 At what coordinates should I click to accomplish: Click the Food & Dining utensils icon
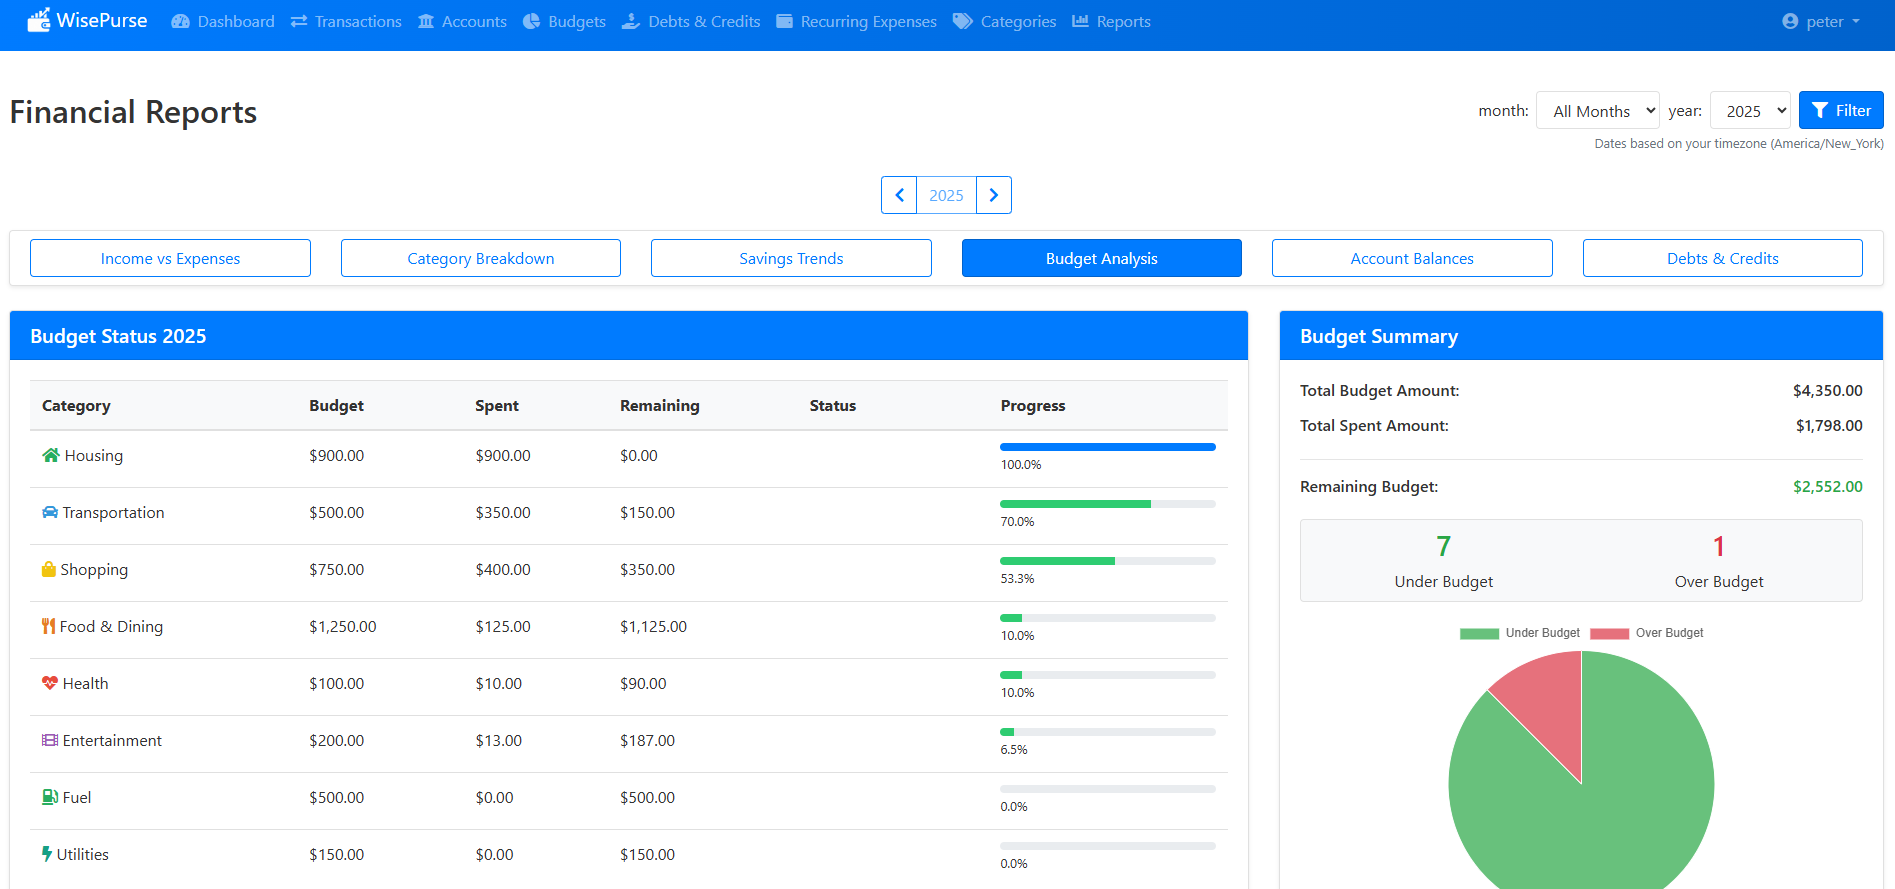click(48, 626)
